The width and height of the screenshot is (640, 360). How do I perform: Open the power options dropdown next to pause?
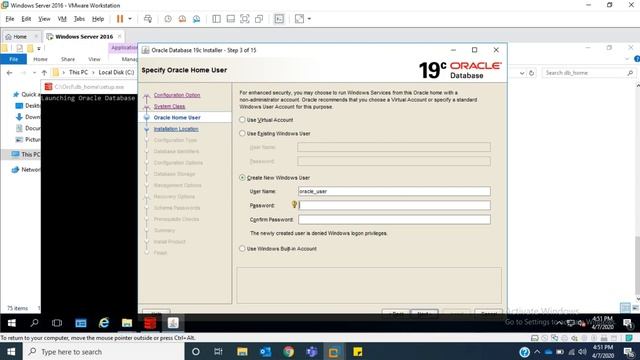click(x=130, y=19)
